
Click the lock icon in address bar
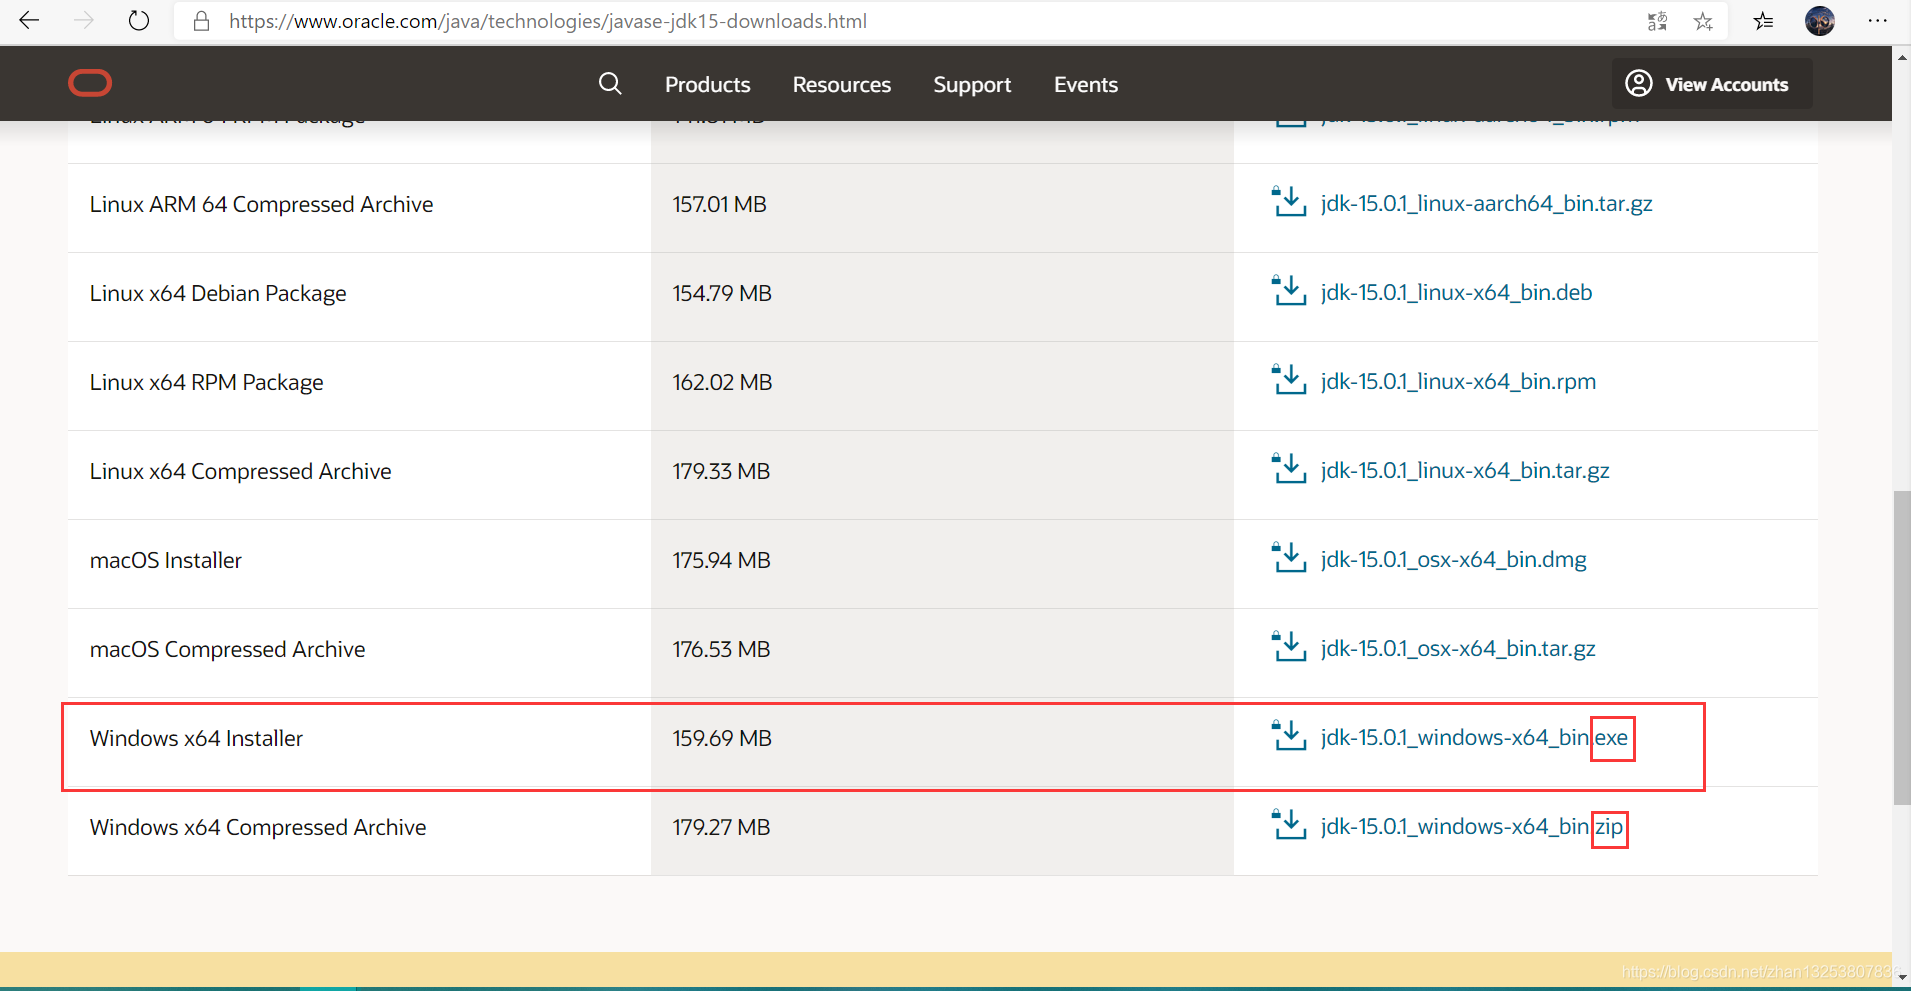[201, 21]
